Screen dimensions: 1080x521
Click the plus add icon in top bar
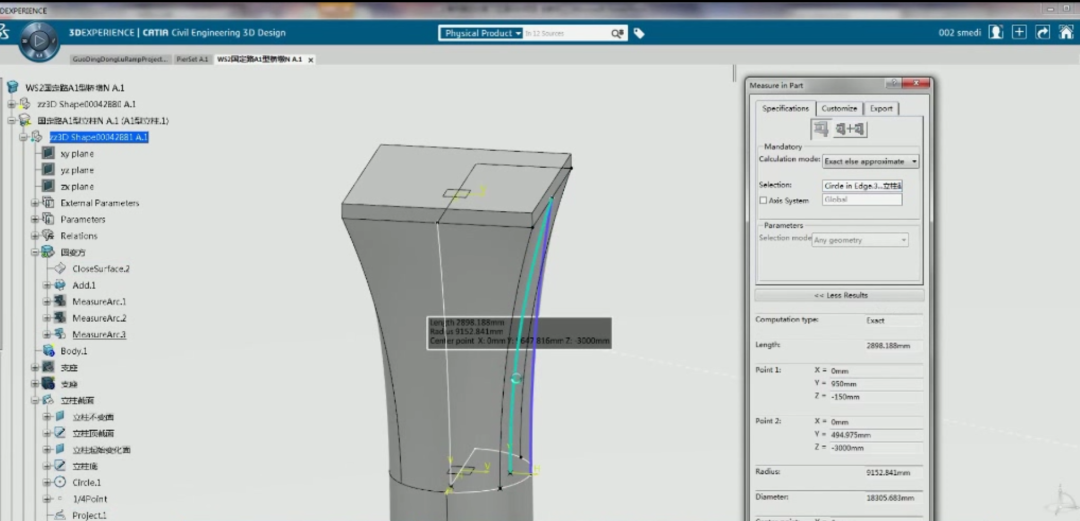coord(1019,32)
